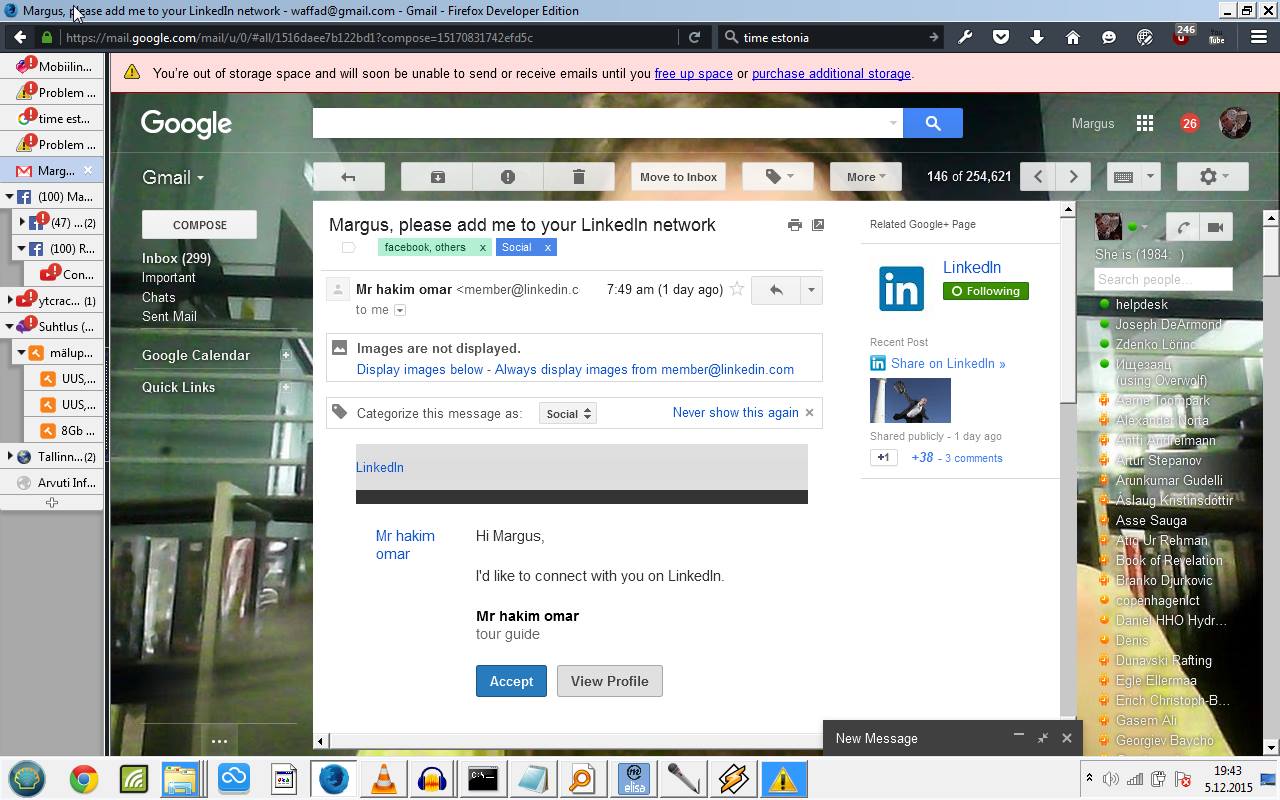Click 'Display images below' link
Screen dimensions: 1280x800
(420, 369)
